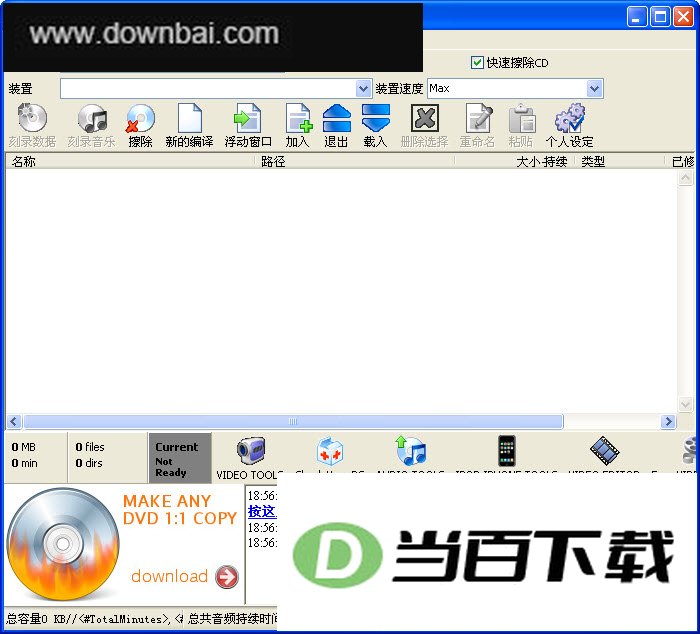Open iPod iPhone tools phone icon

507,451
